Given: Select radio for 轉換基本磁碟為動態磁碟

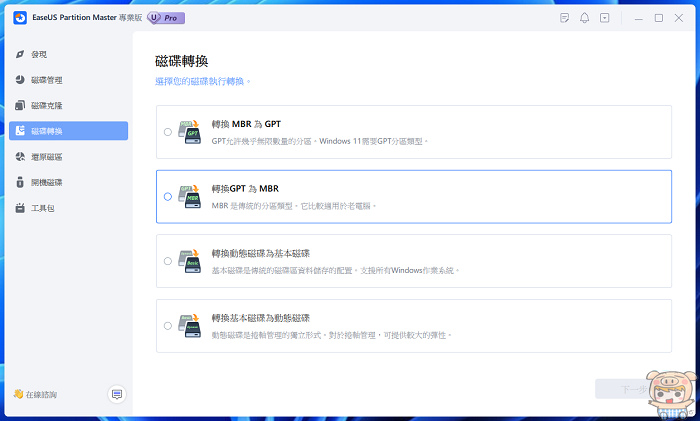Looking at the screenshot, I should coord(167,326).
